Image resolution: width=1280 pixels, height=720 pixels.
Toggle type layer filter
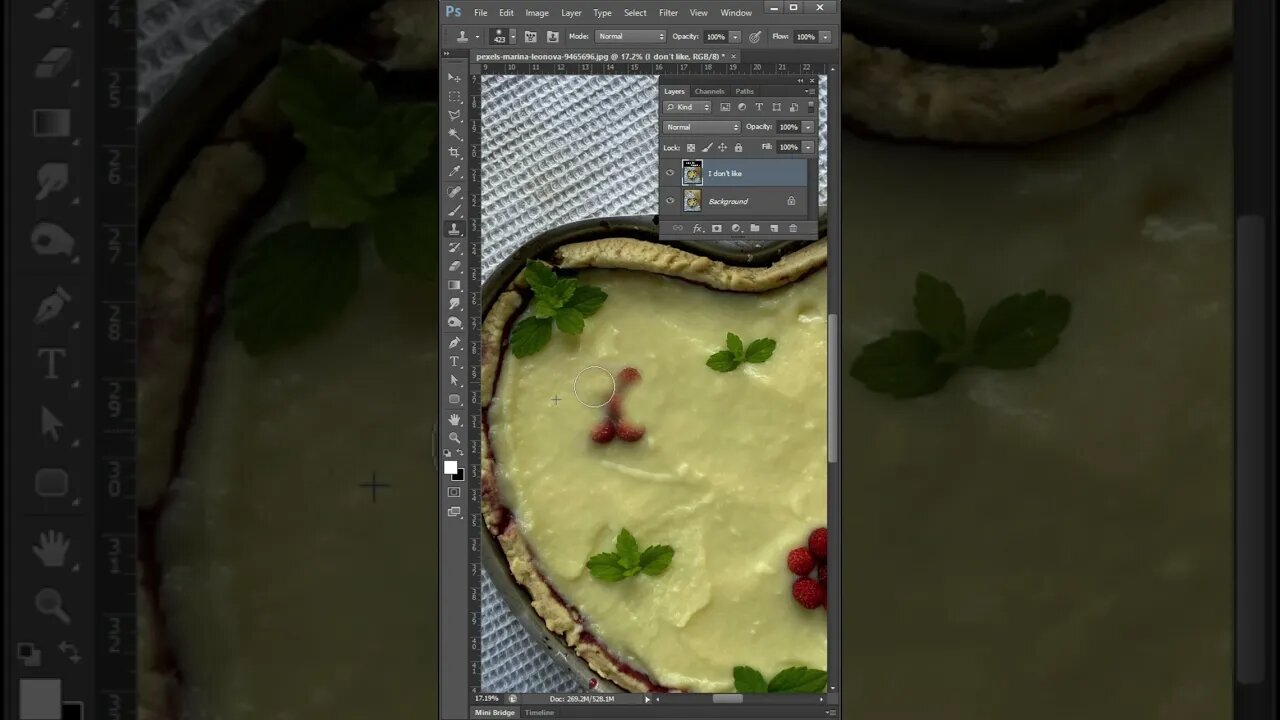click(759, 107)
